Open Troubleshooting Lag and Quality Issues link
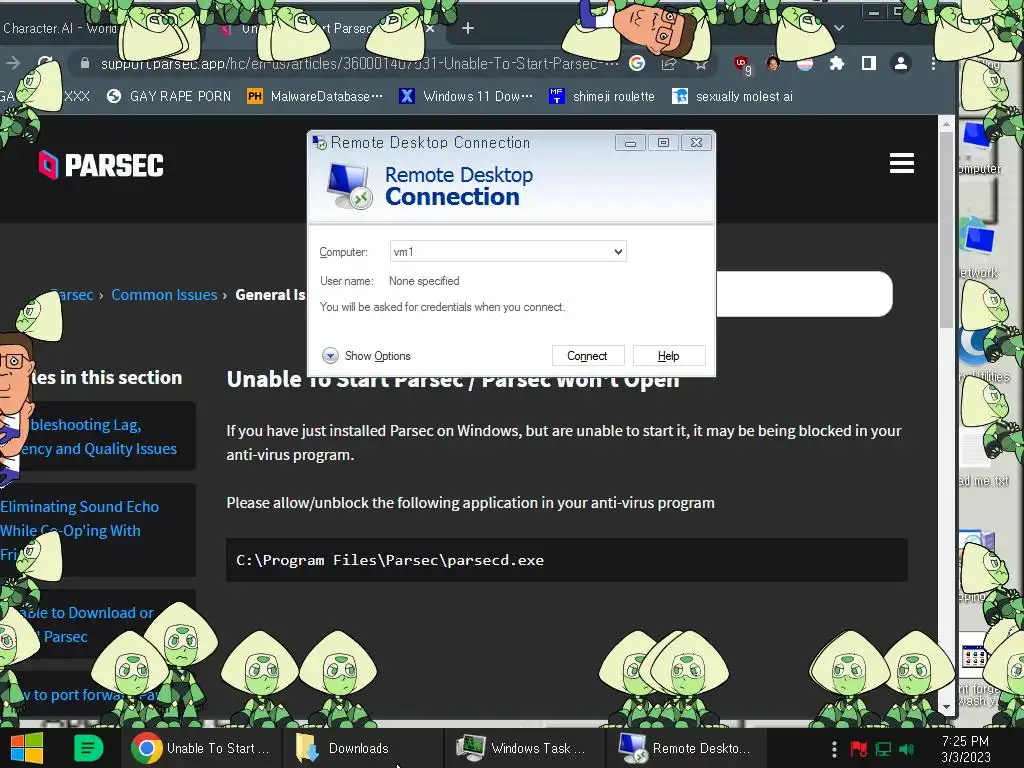The height and width of the screenshot is (768, 1024). click(x=98, y=436)
